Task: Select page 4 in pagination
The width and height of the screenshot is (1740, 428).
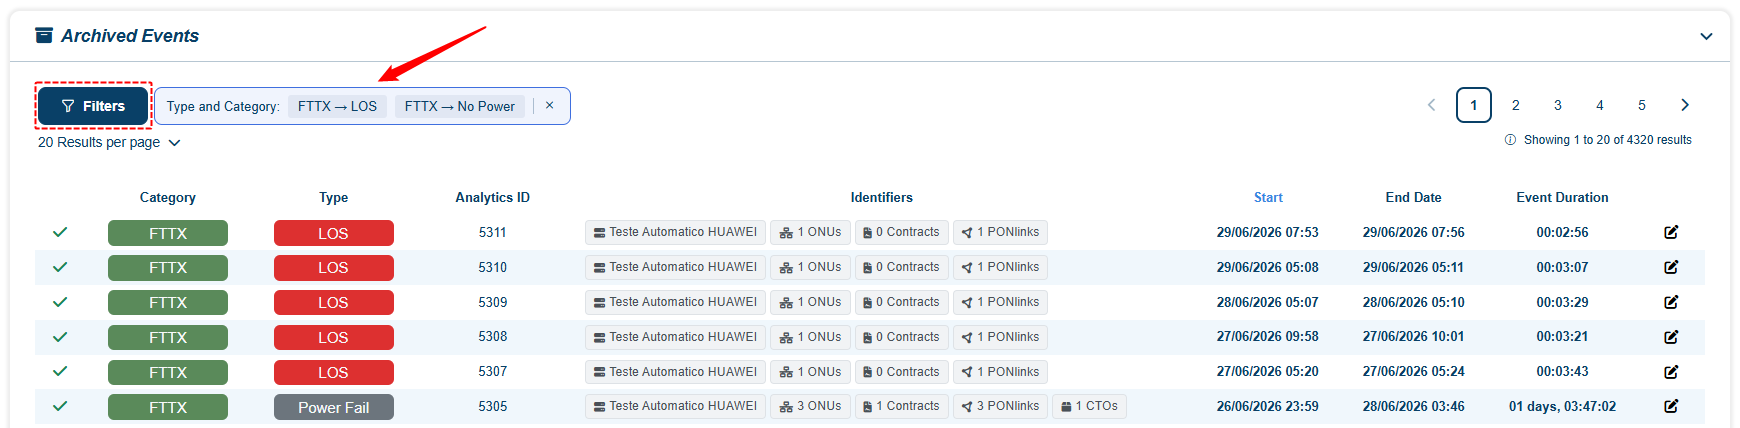Action: tap(1600, 105)
